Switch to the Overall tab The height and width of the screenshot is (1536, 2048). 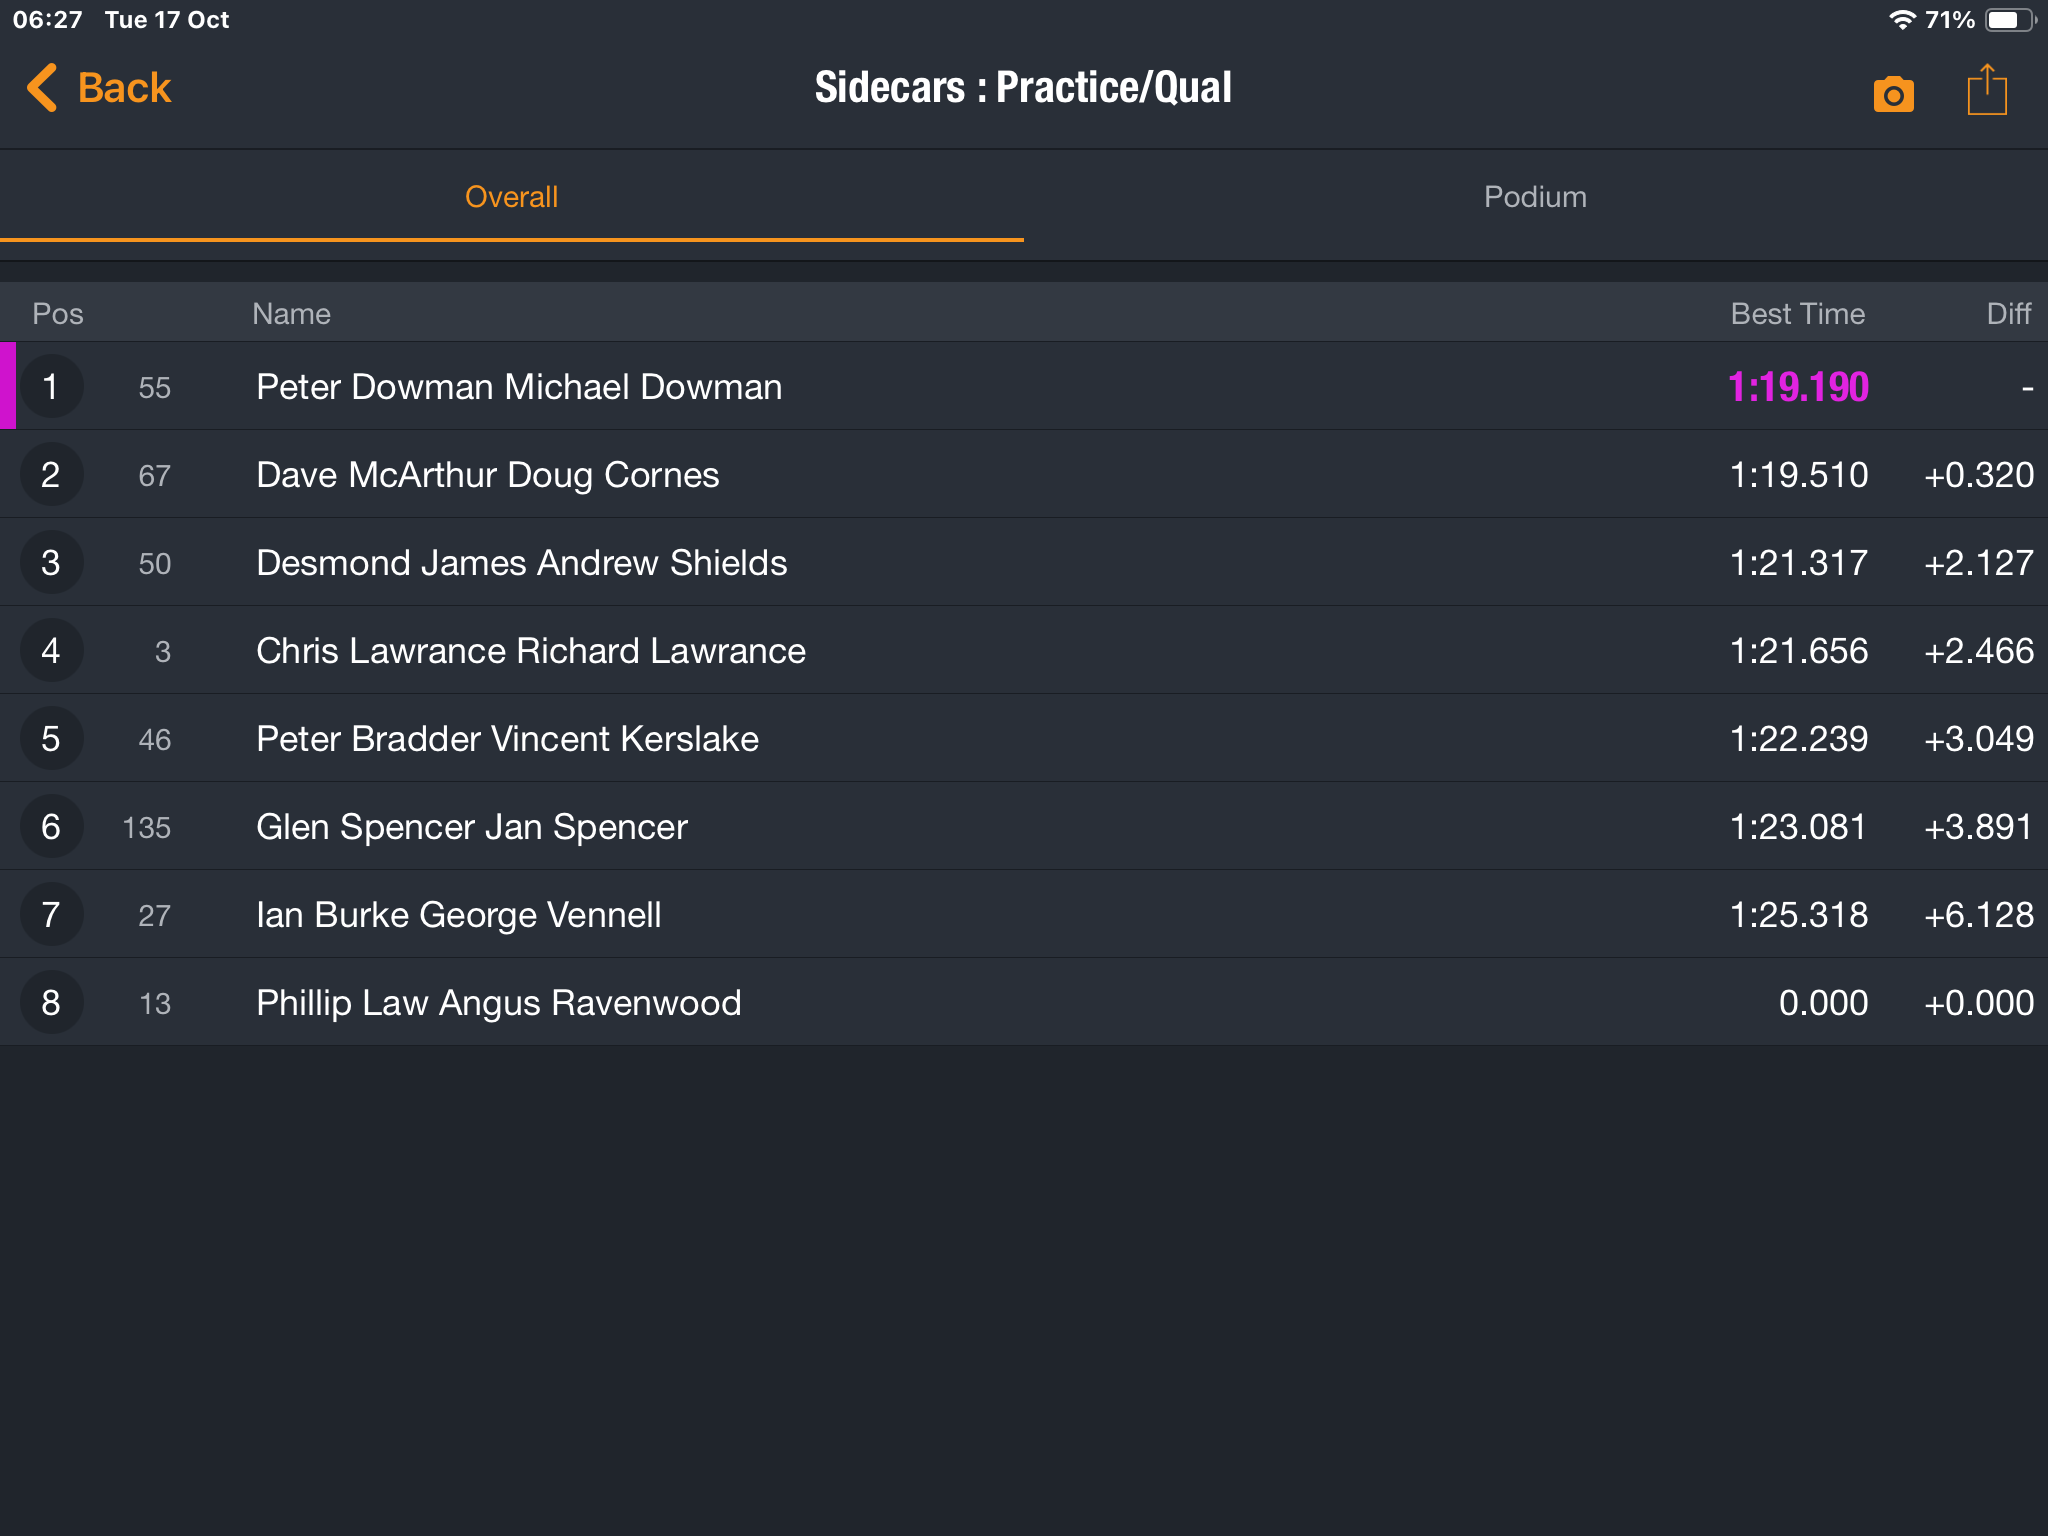[x=511, y=197]
